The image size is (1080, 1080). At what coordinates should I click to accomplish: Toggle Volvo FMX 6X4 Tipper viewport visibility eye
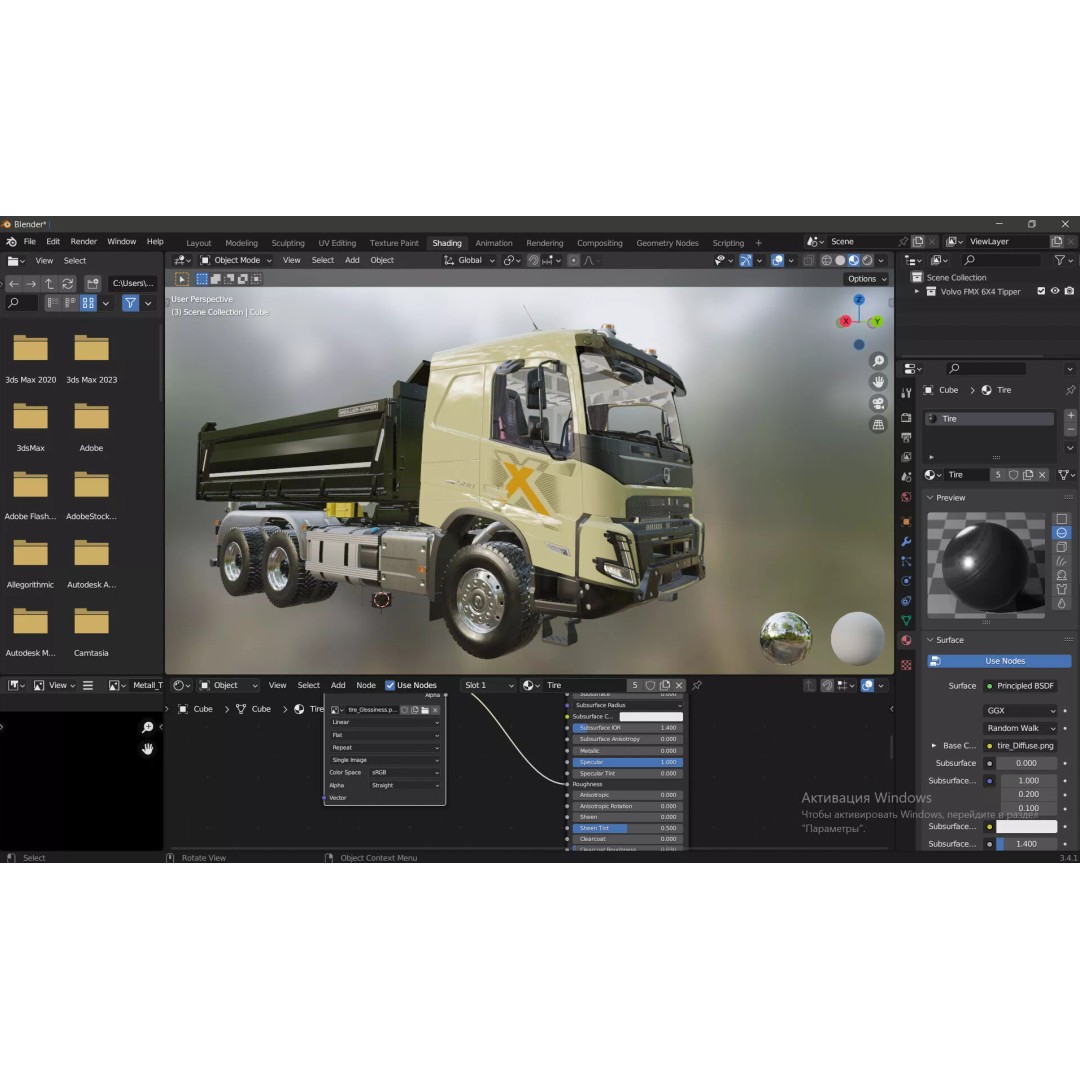click(1055, 291)
